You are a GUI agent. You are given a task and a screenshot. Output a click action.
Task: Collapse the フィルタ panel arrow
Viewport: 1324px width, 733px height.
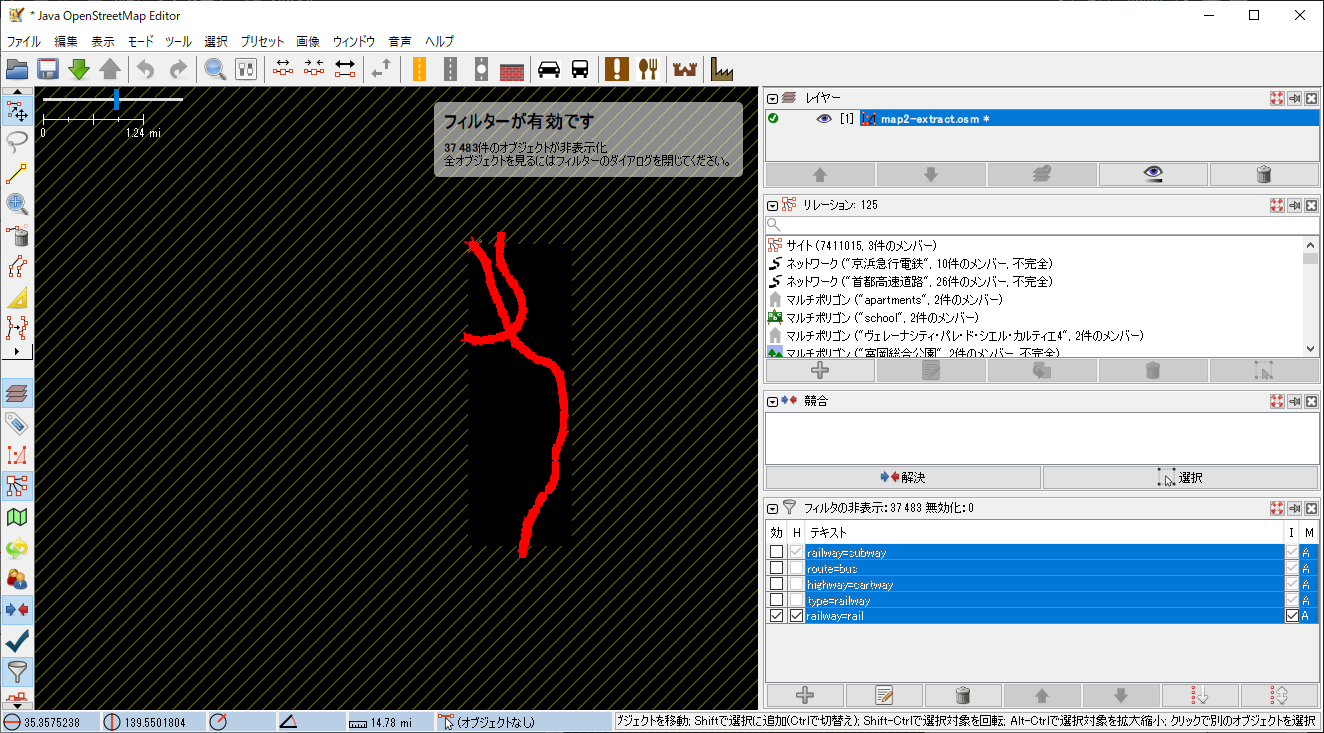pos(772,508)
